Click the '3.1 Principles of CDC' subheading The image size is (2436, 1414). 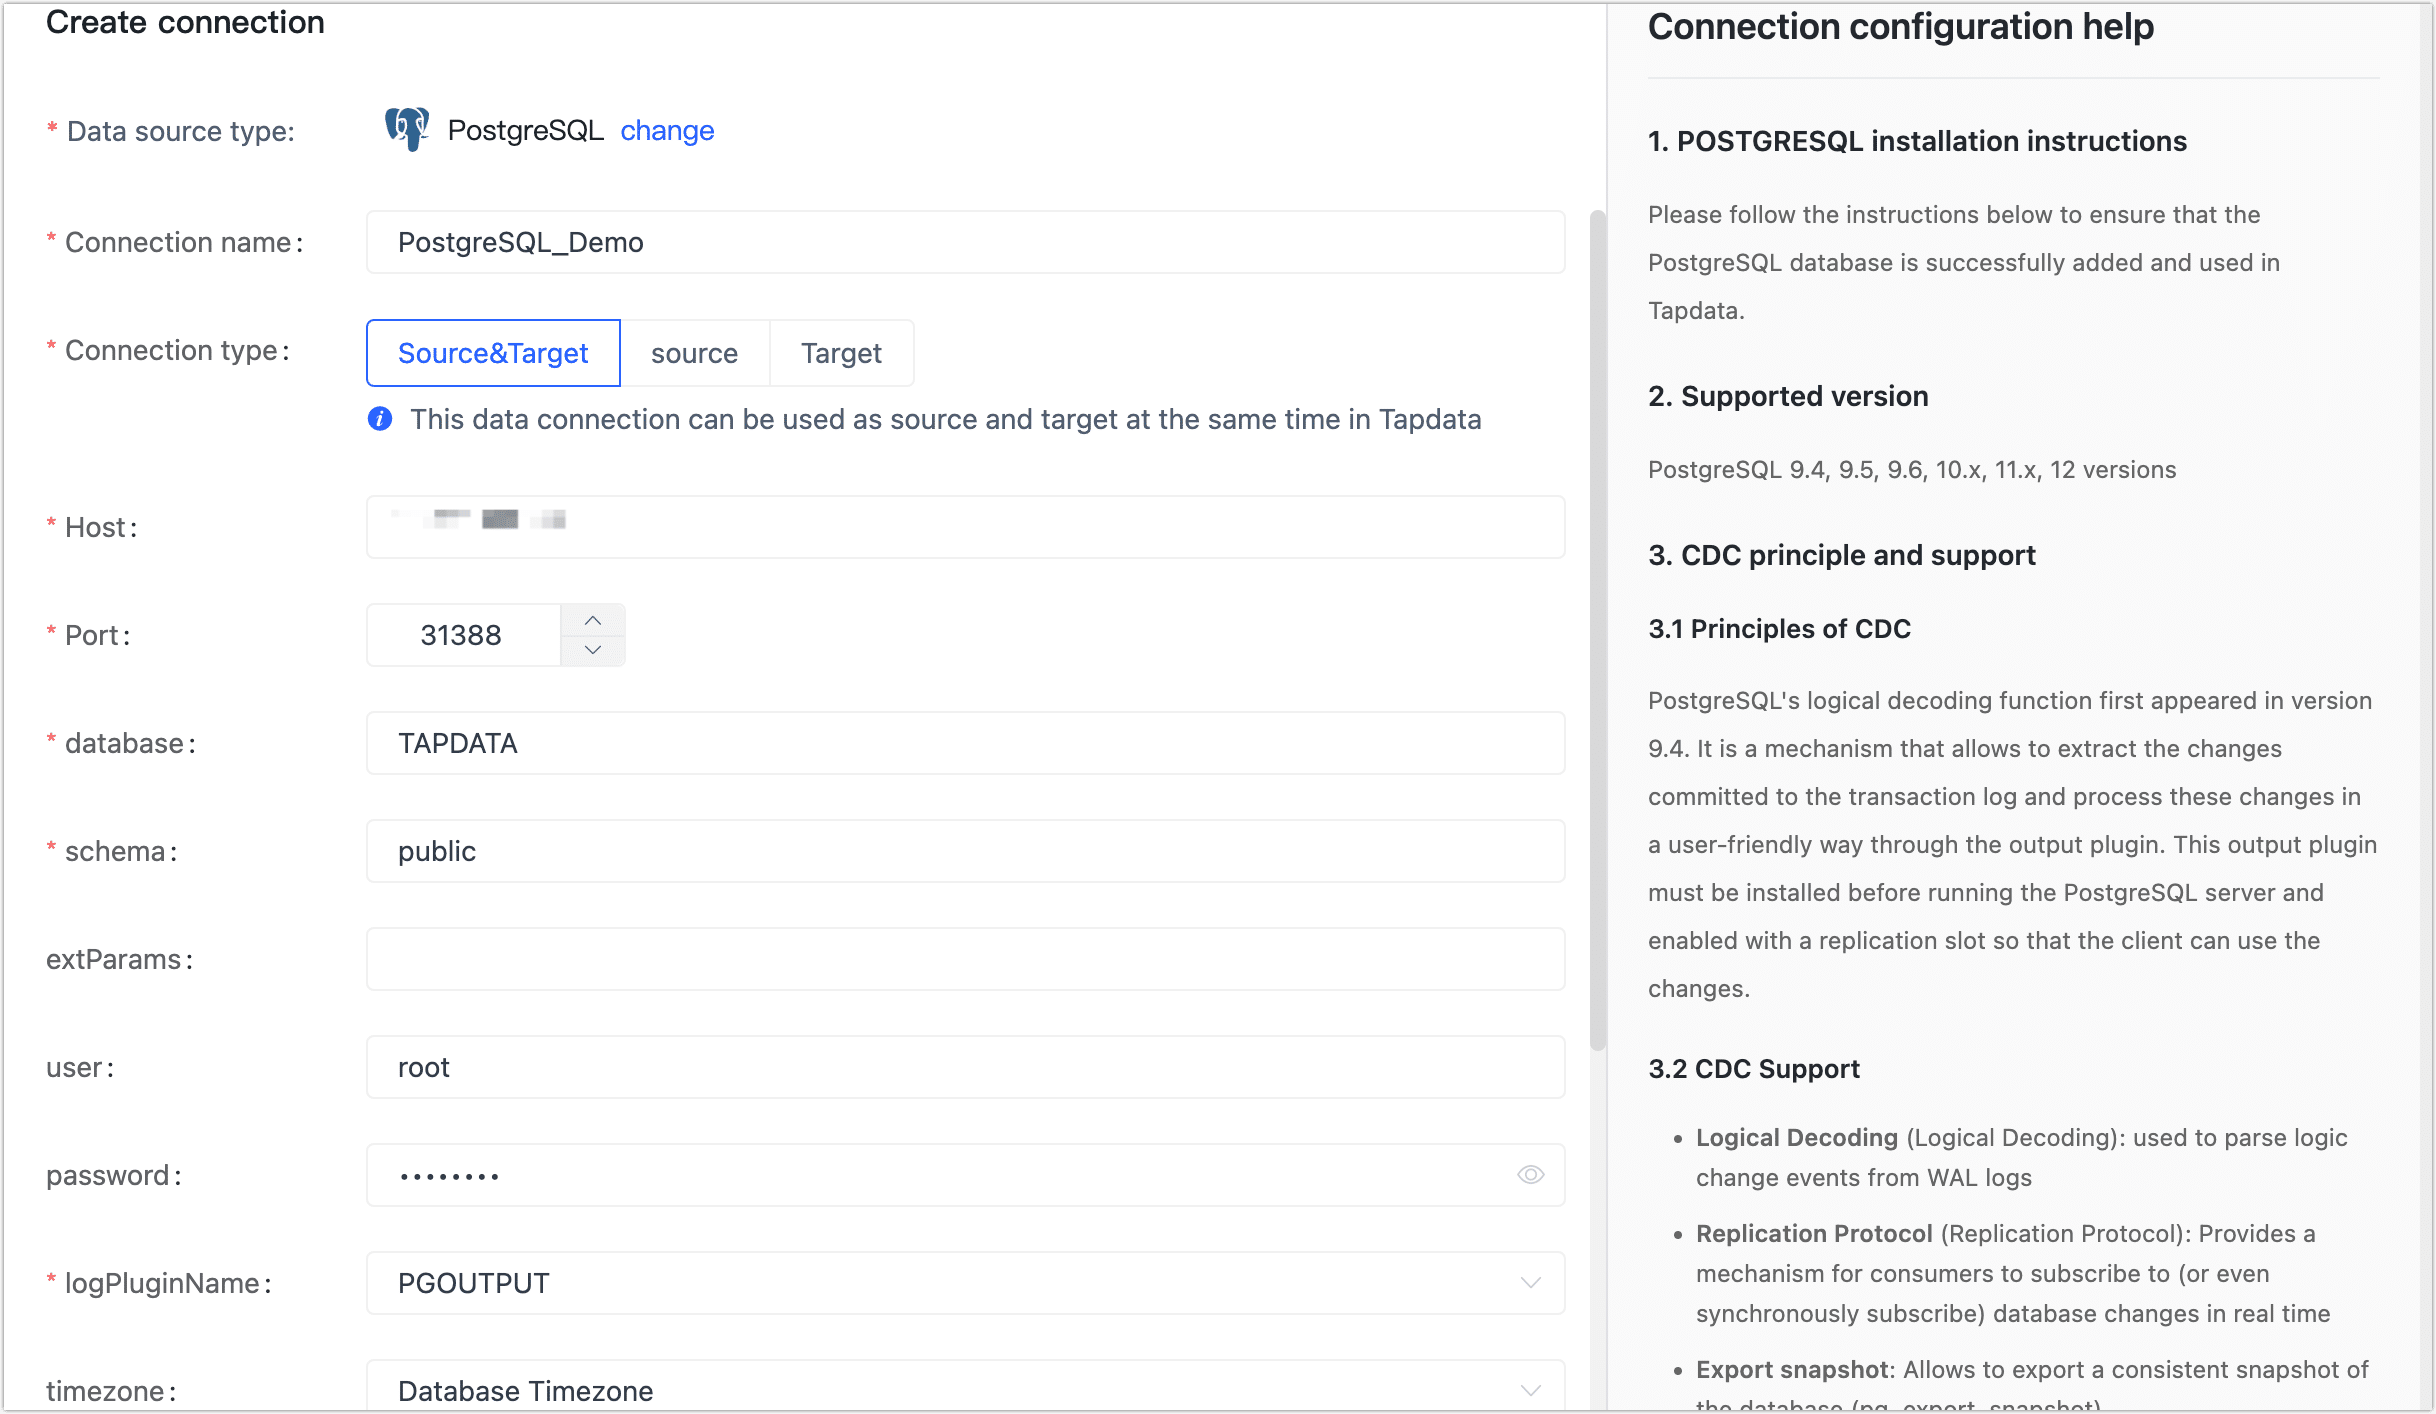(x=1779, y=628)
